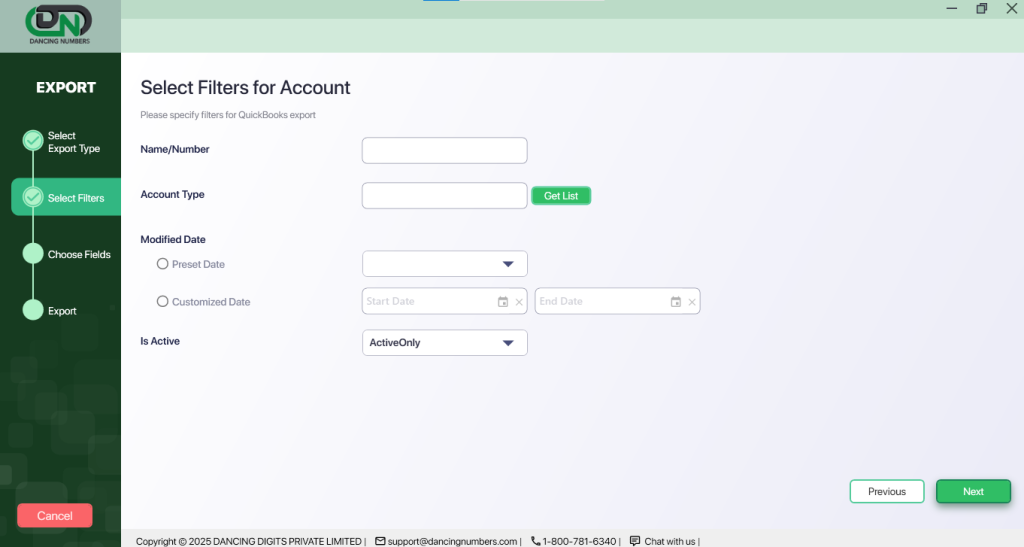
Task: Click the Select Filters for Account heading
Action: click(x=246, y=87)
